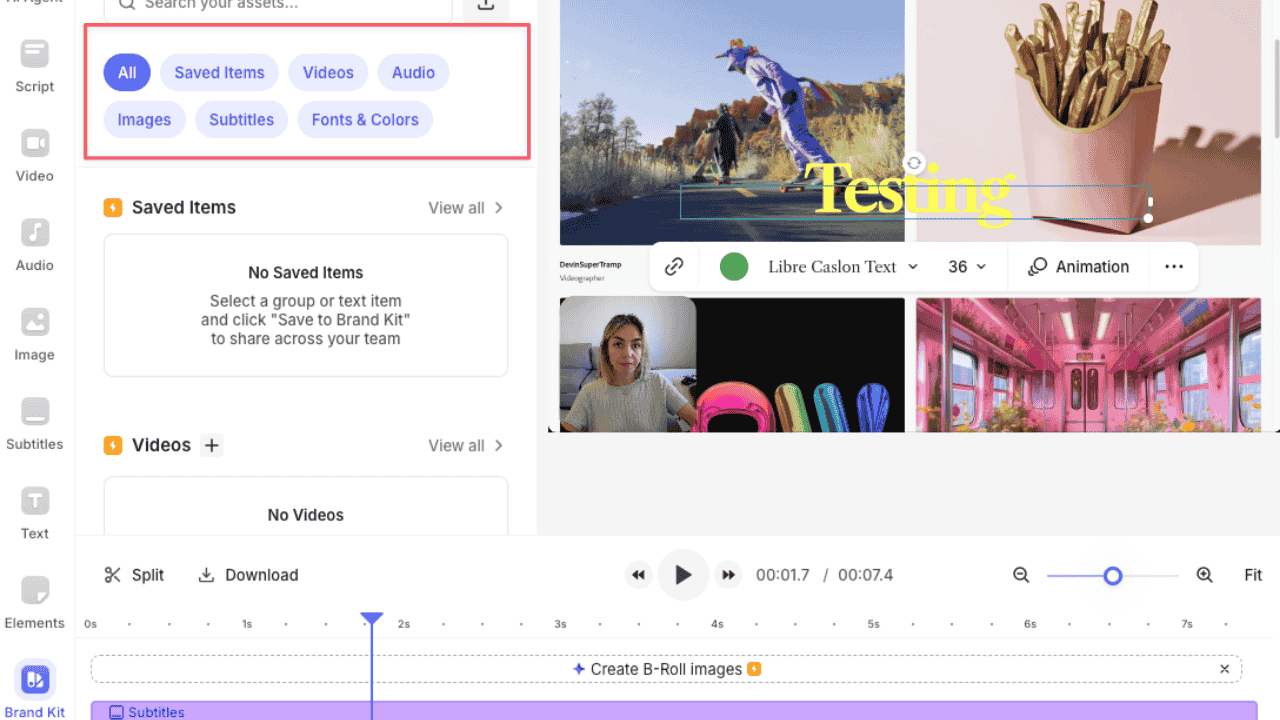Add a video with the plus button
The width and height of the screenshot is (1280, 720).
[x=211, y=445]
